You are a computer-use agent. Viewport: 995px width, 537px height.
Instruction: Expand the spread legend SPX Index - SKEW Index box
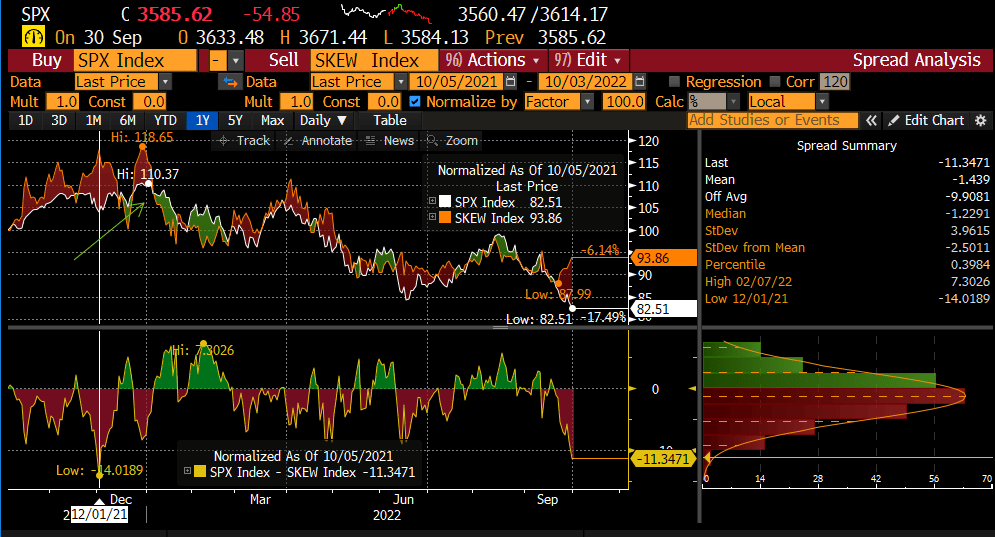pyautogui.click(x=187, y=471)
